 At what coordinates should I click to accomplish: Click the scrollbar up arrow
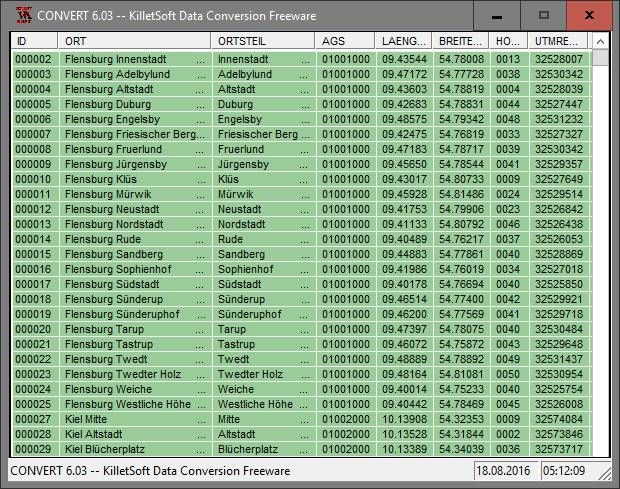(600, 42)
